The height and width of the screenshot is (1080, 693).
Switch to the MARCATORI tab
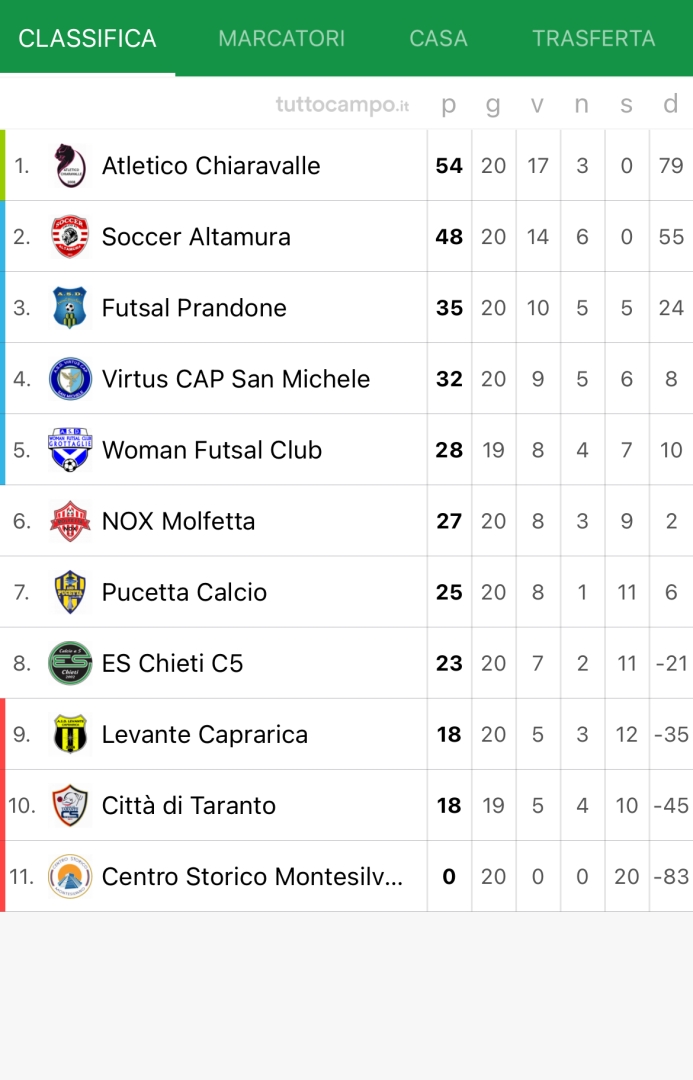[282, 39]
